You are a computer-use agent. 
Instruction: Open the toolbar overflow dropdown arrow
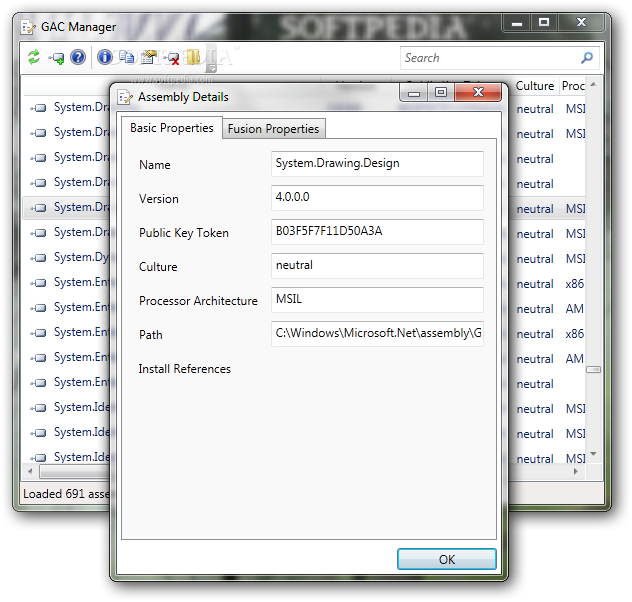coord(212,68)
